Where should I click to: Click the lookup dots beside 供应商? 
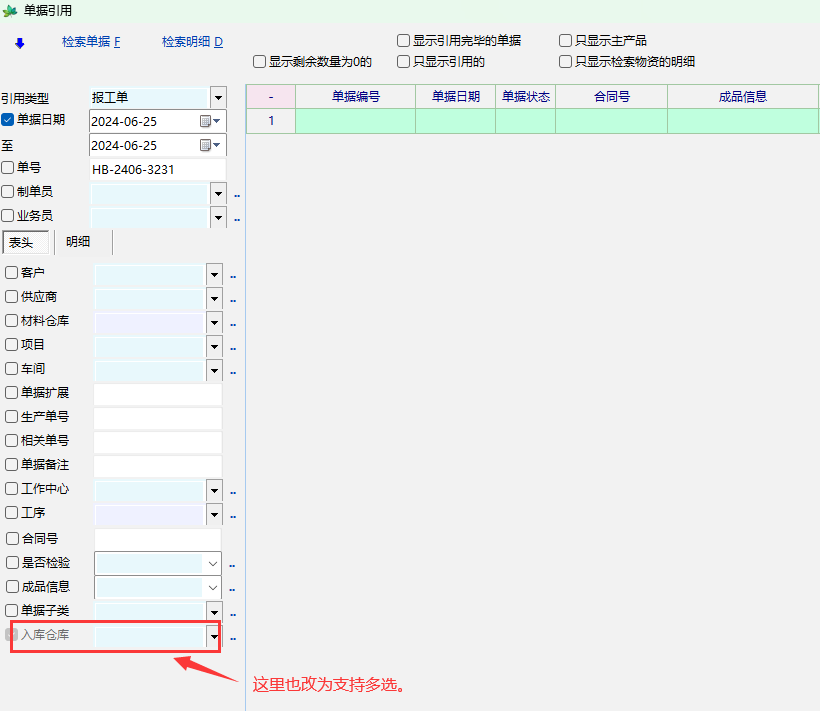(232, 299)
